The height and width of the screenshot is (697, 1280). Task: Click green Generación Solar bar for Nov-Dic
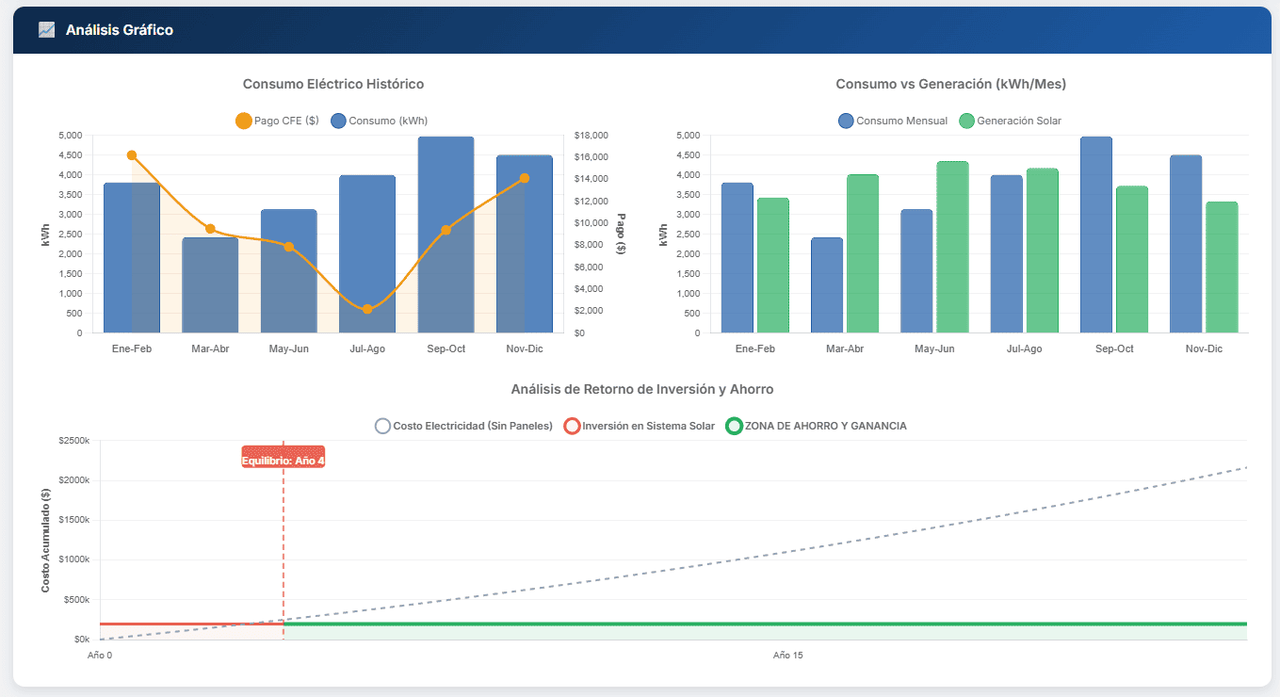pyautogui.click(x=1222, y=268)
